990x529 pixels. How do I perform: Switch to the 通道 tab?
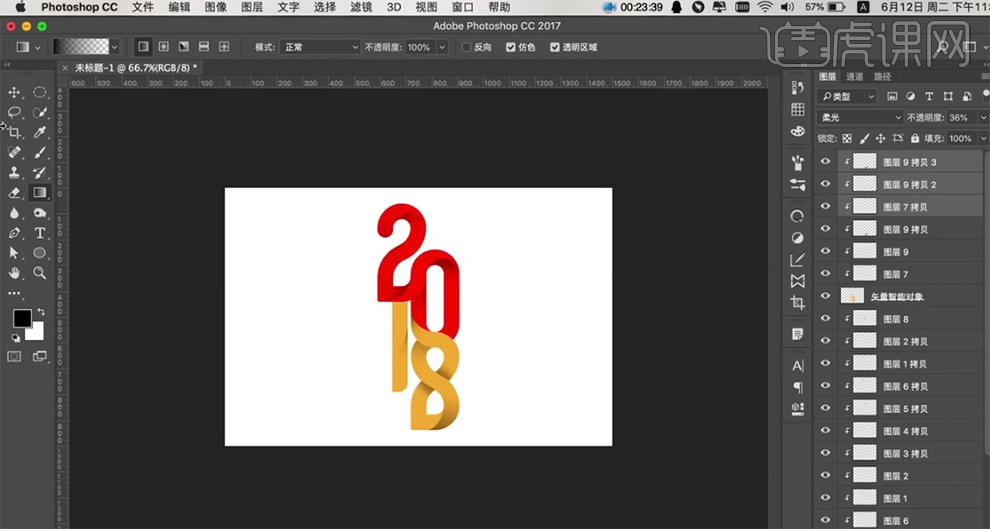coord(855,76)
